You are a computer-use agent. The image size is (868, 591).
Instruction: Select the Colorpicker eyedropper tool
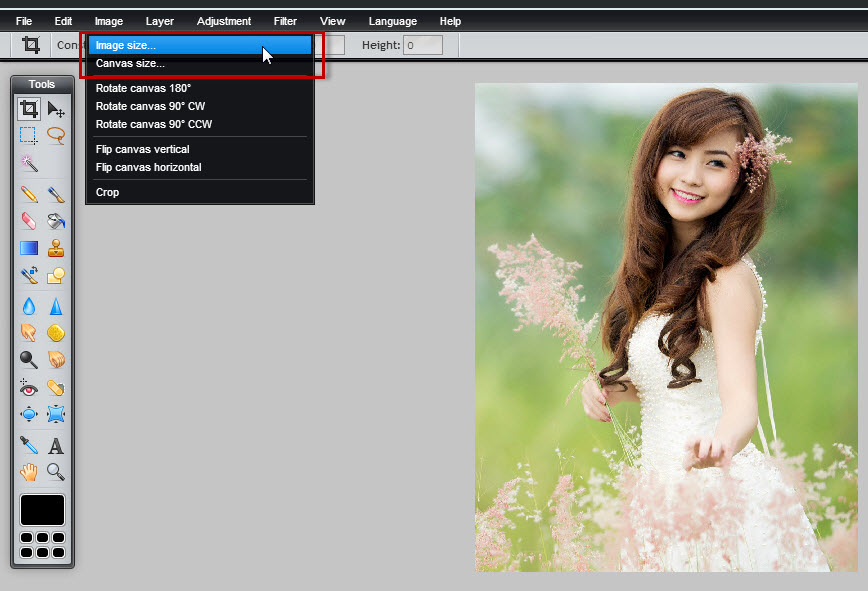click(29, 445)
